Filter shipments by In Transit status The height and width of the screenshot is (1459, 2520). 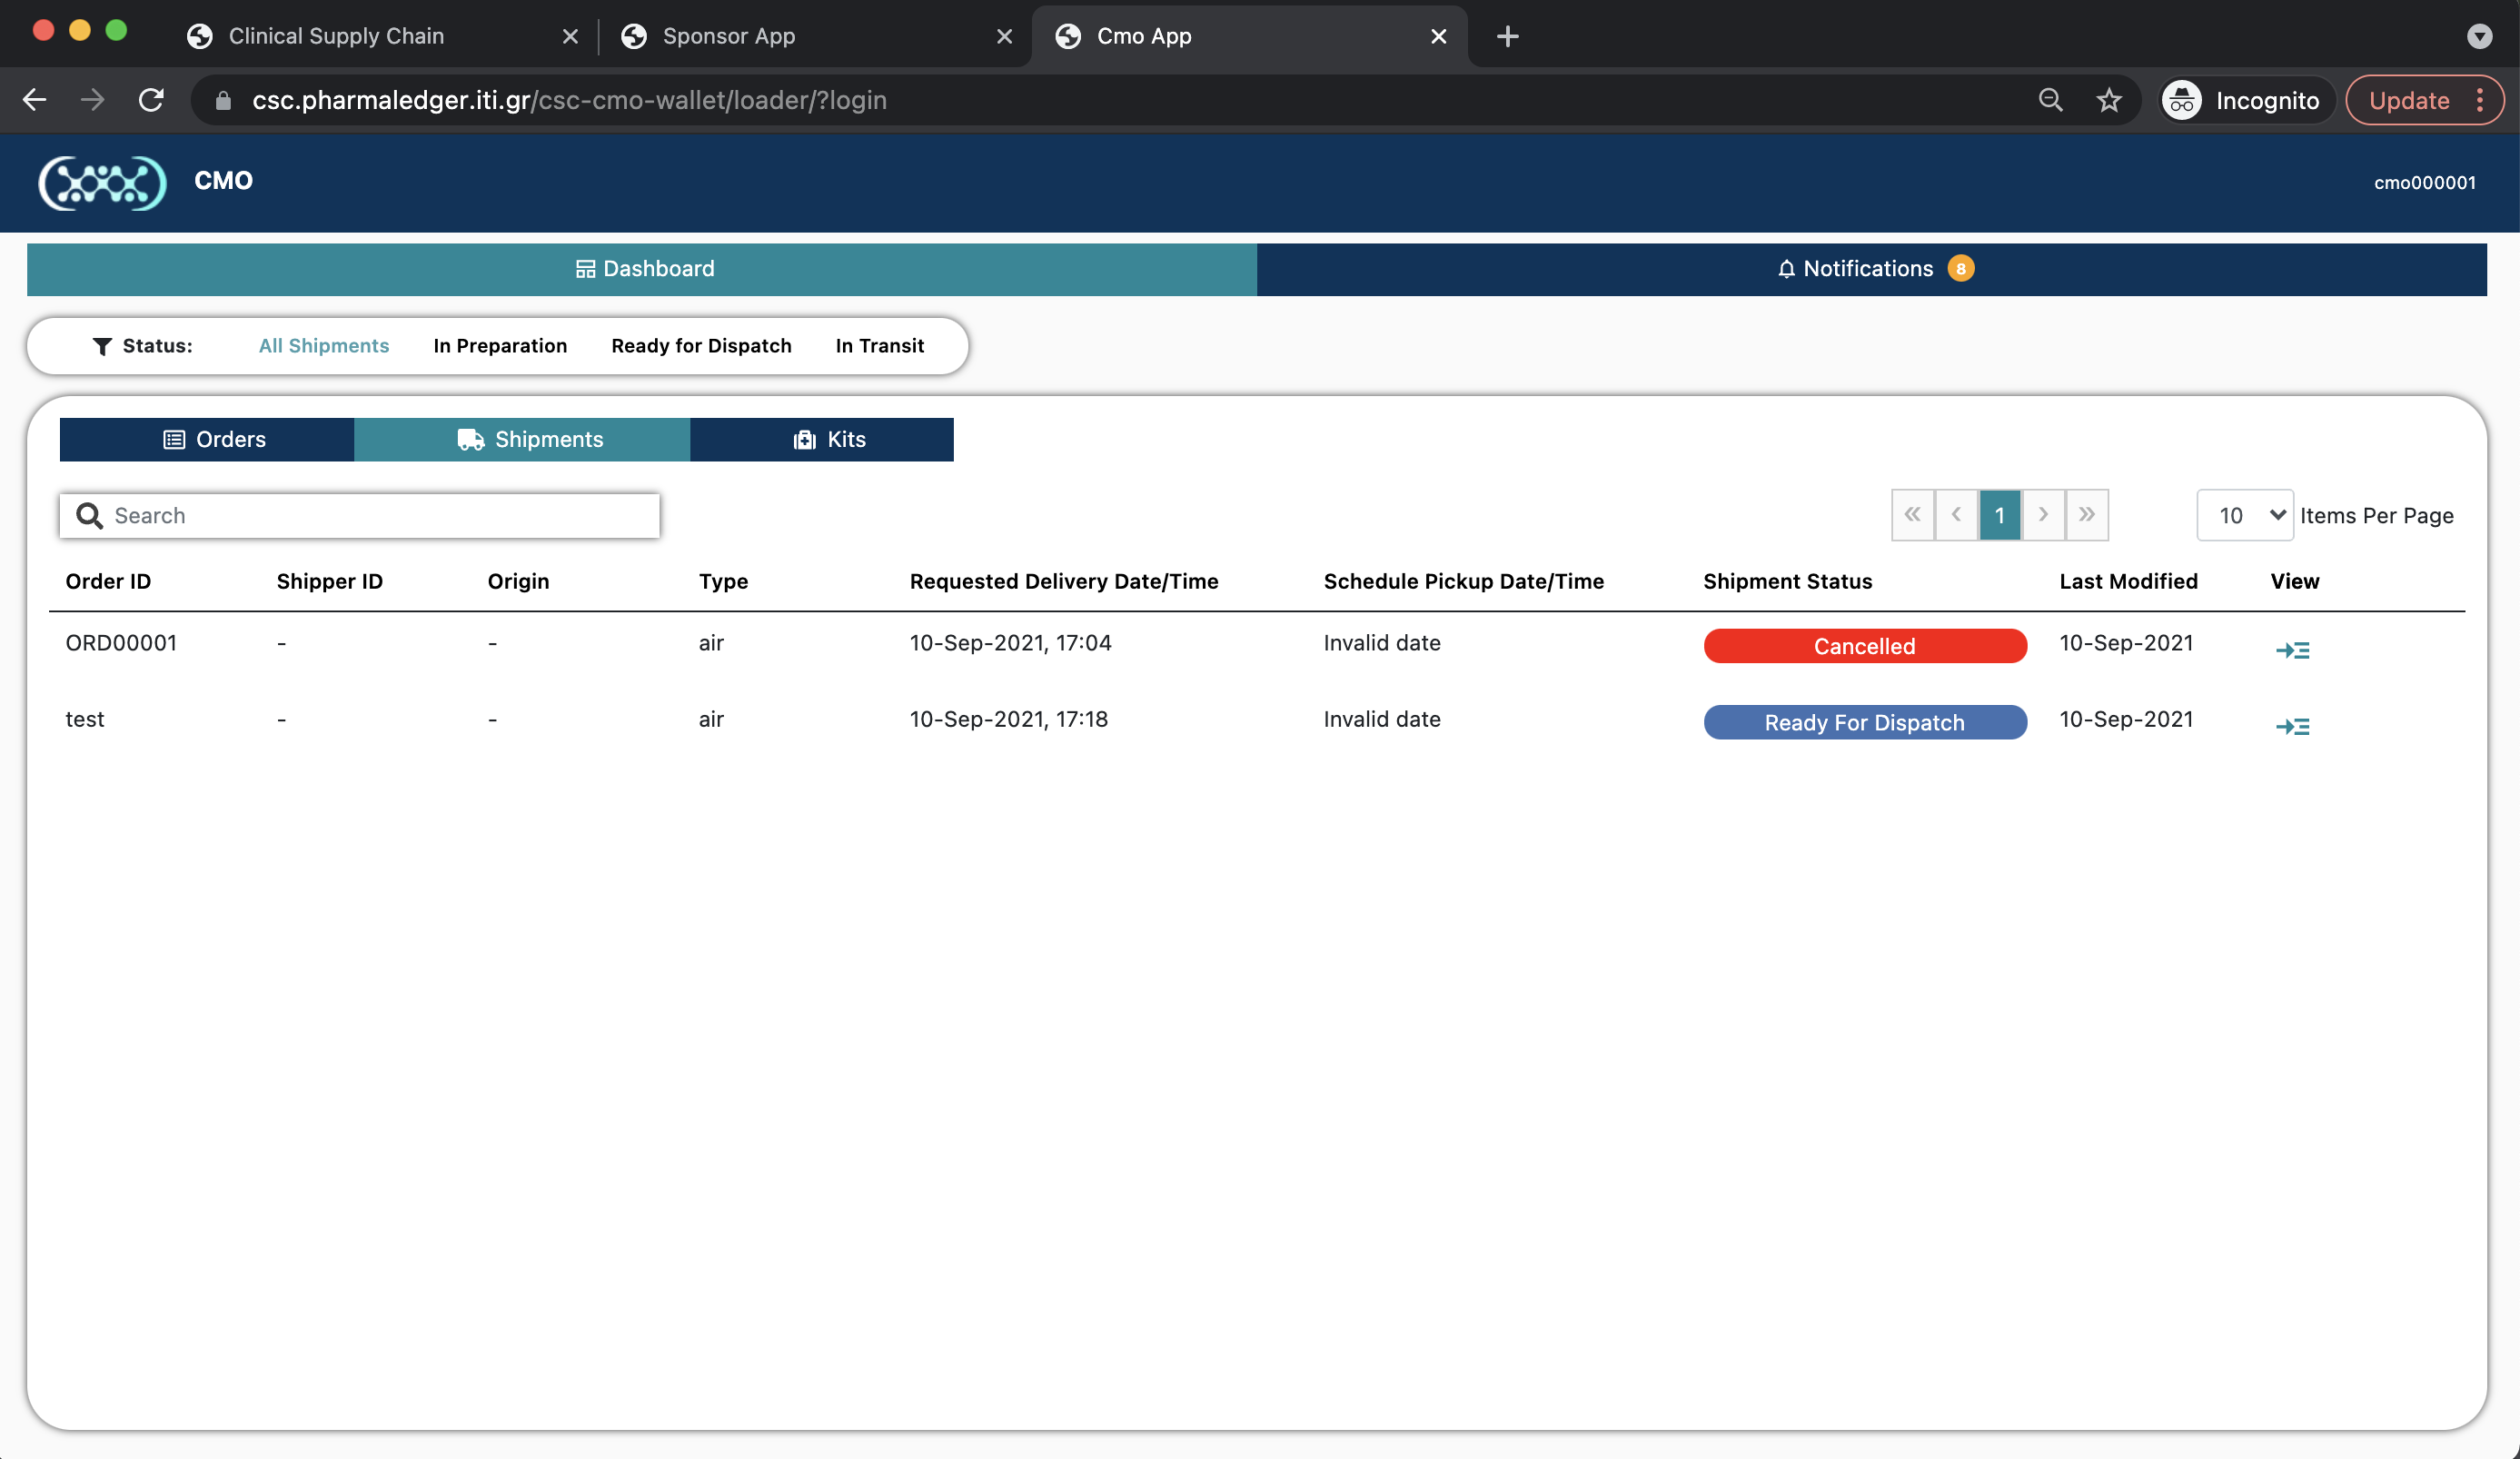[880, 345]
